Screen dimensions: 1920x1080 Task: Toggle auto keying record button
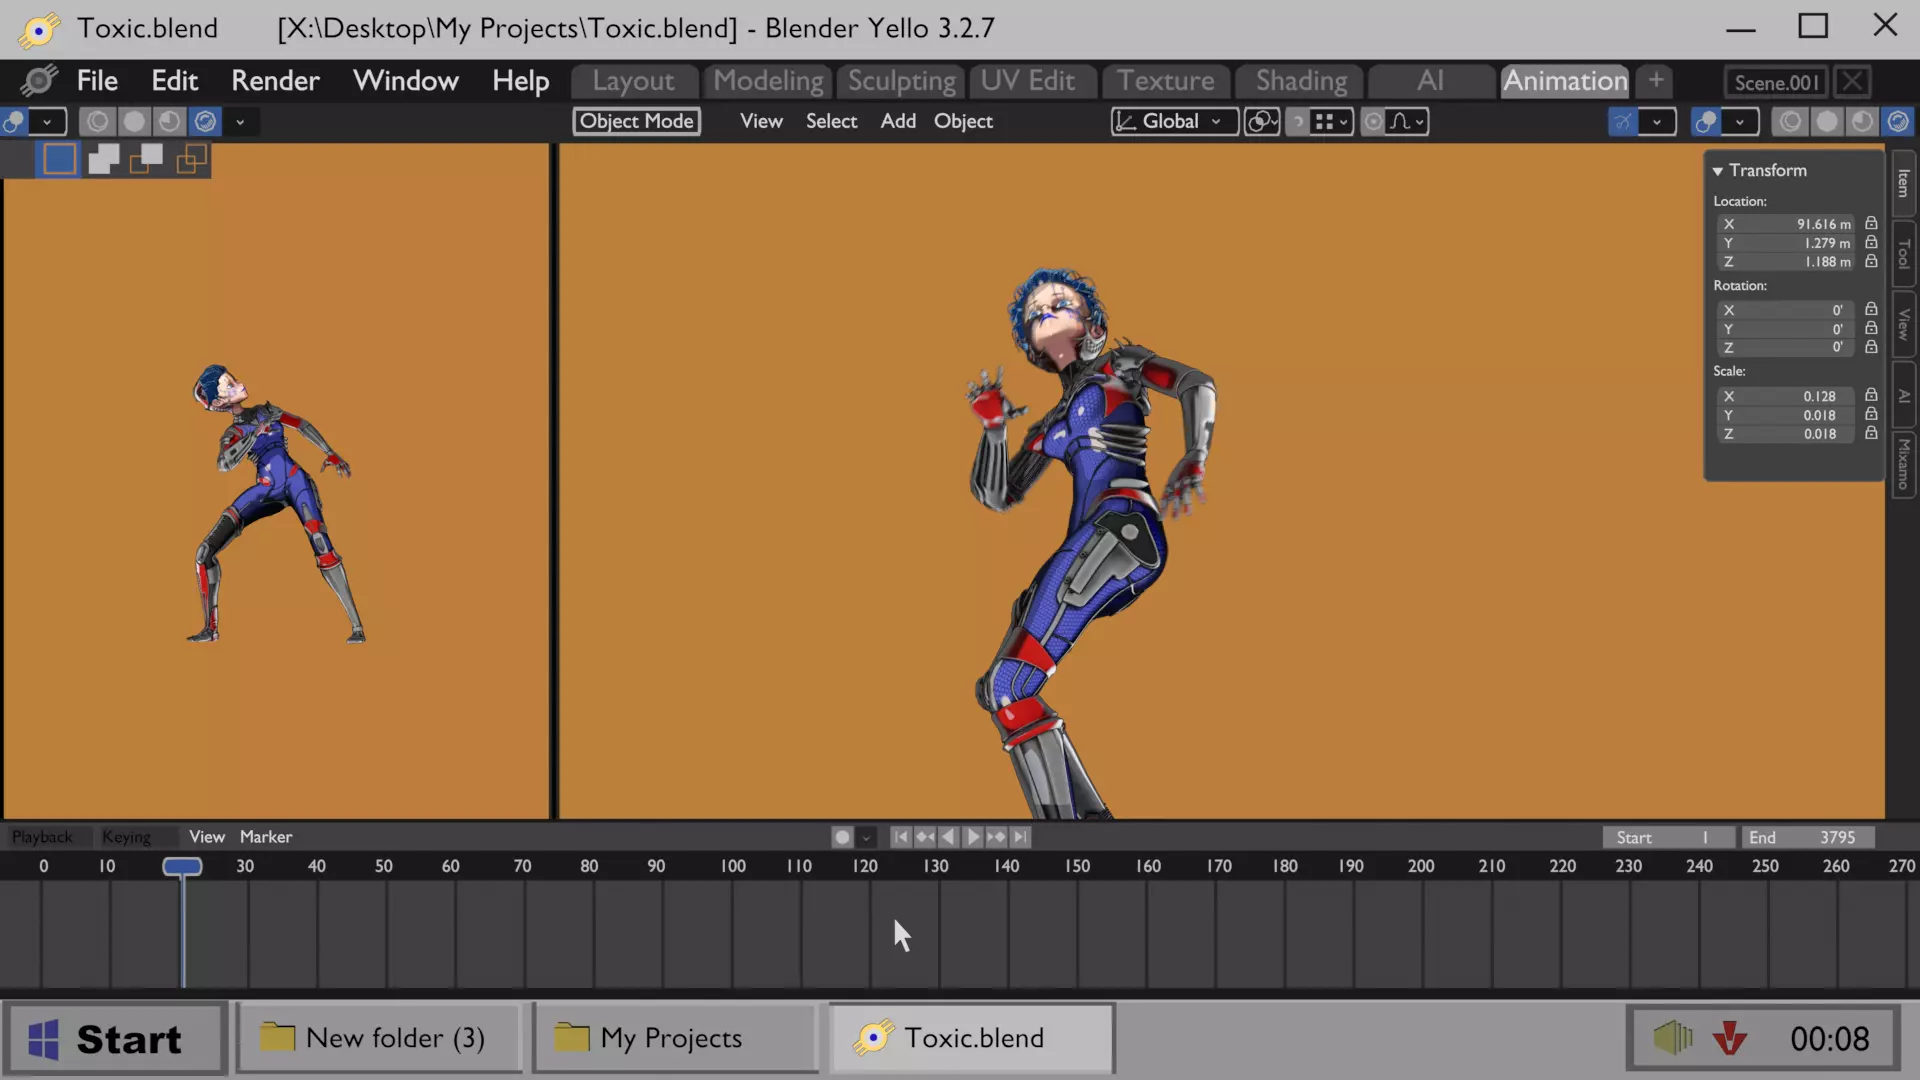point(842,837)
